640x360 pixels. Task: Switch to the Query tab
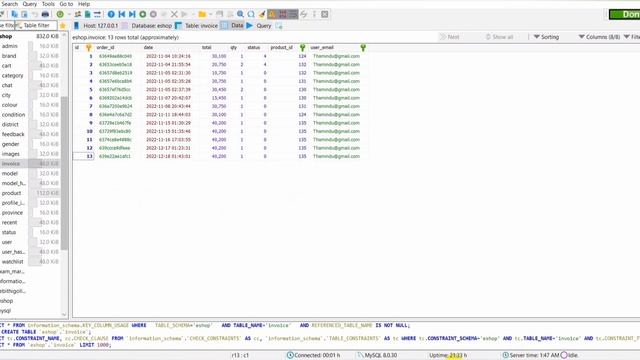tap(259, 26)
